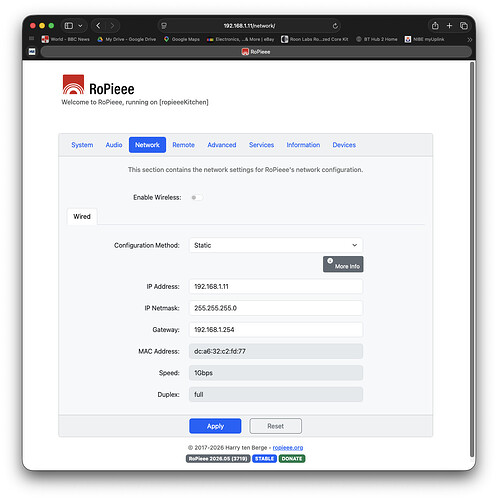Show tab overview icon
Image resolution: width=497 pixels, height=500 pixels.
pos(464,26)
